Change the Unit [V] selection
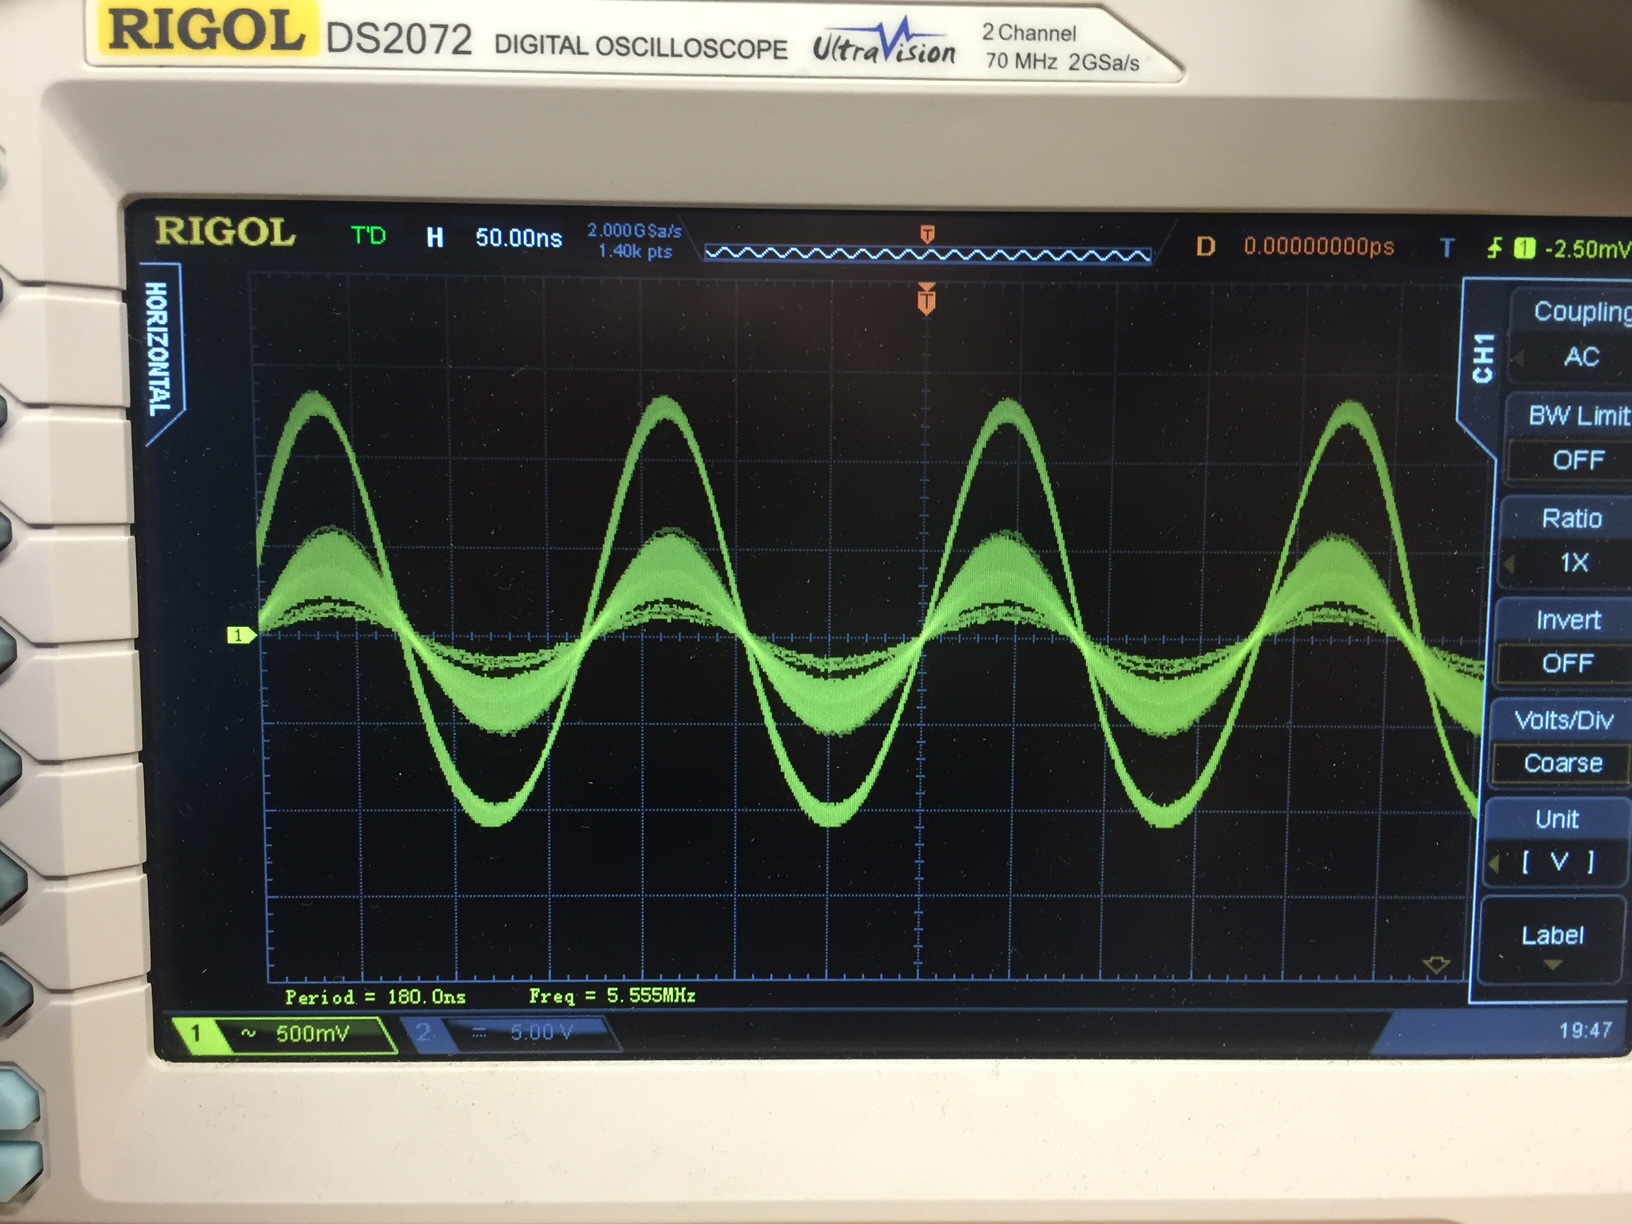The width and height of the screenshot is (1632, 1224). pos(1556,840)
